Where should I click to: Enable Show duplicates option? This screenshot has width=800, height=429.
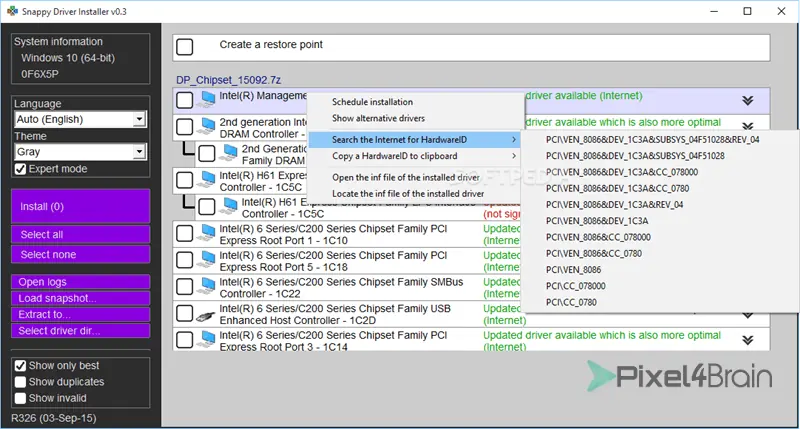20,382
